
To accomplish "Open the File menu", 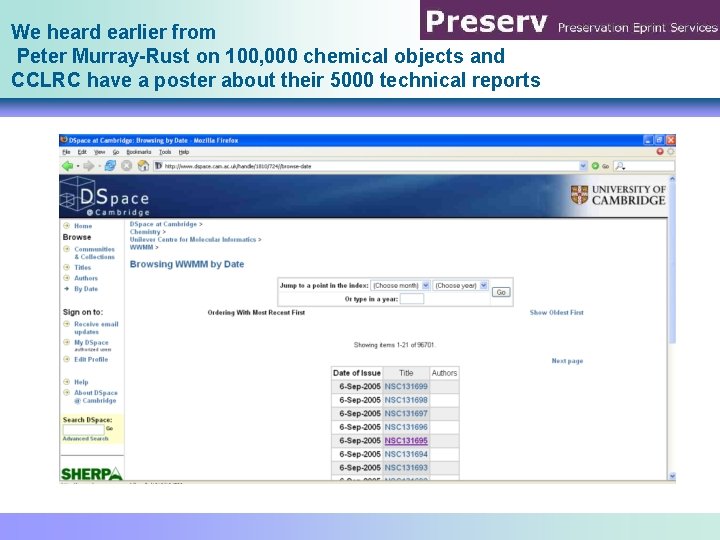I will pos(66,152).
